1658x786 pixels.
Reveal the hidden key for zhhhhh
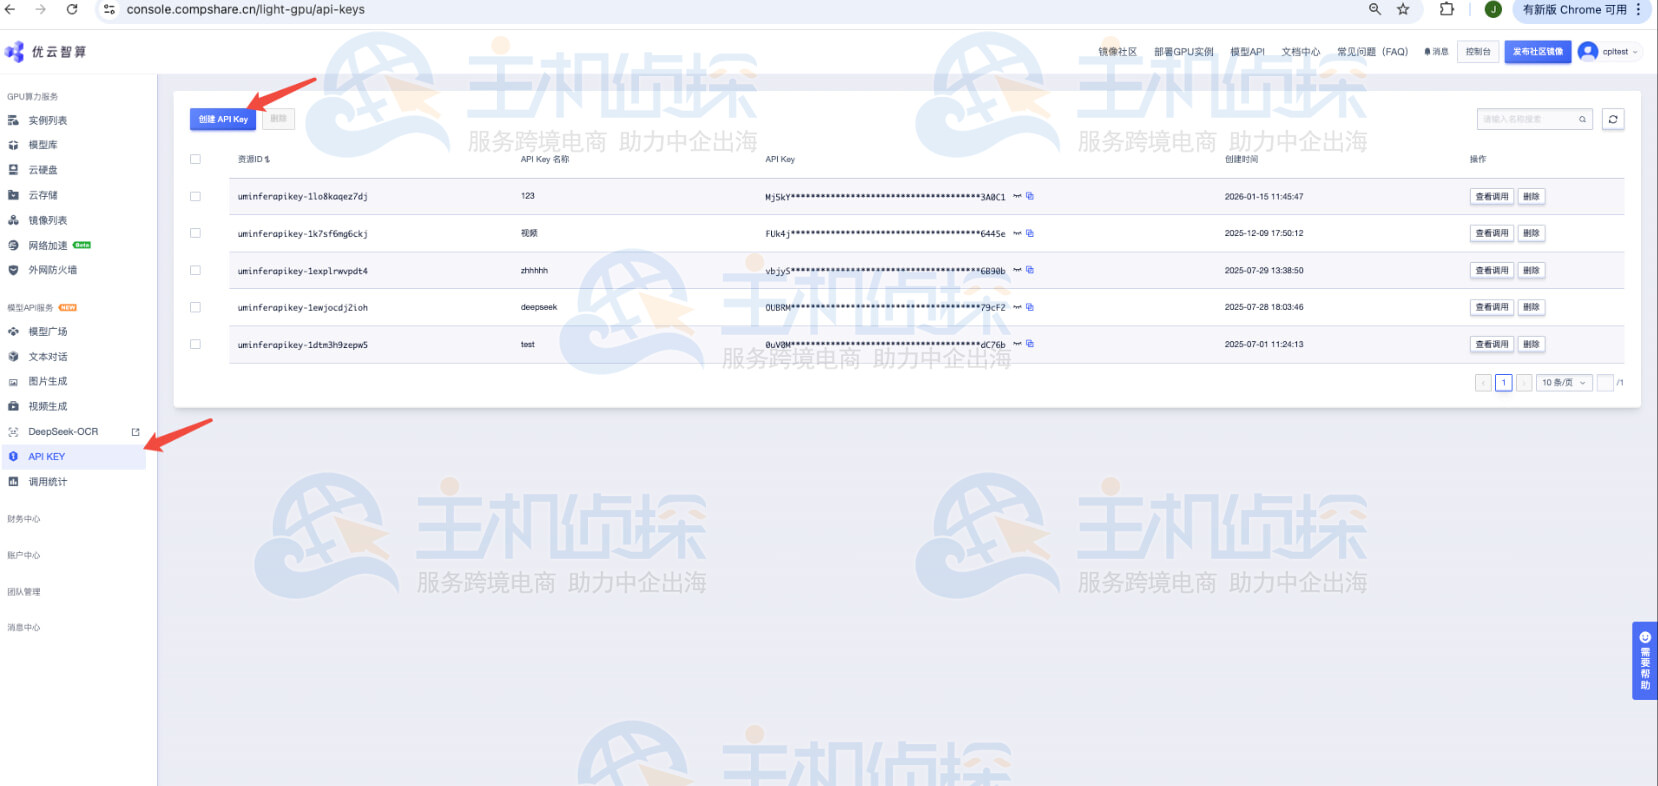click(x=1017, y=270)
